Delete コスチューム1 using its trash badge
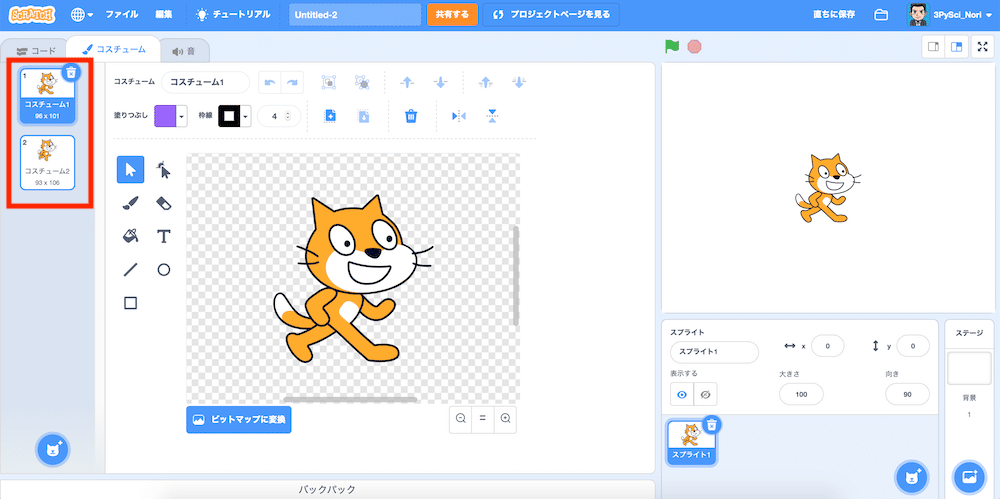 tap(71, 72)
